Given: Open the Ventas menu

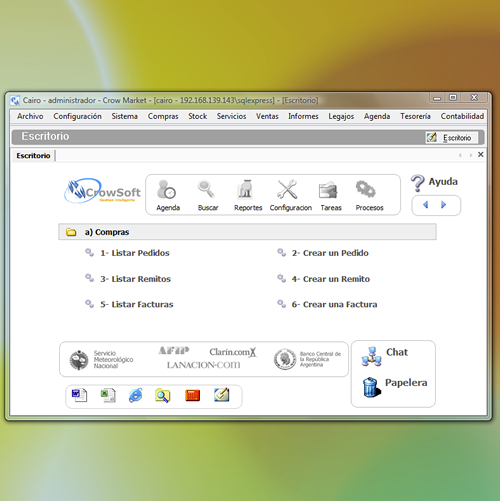Looking at the screenshot, I should pyautogui.click(x=267, y=116).
